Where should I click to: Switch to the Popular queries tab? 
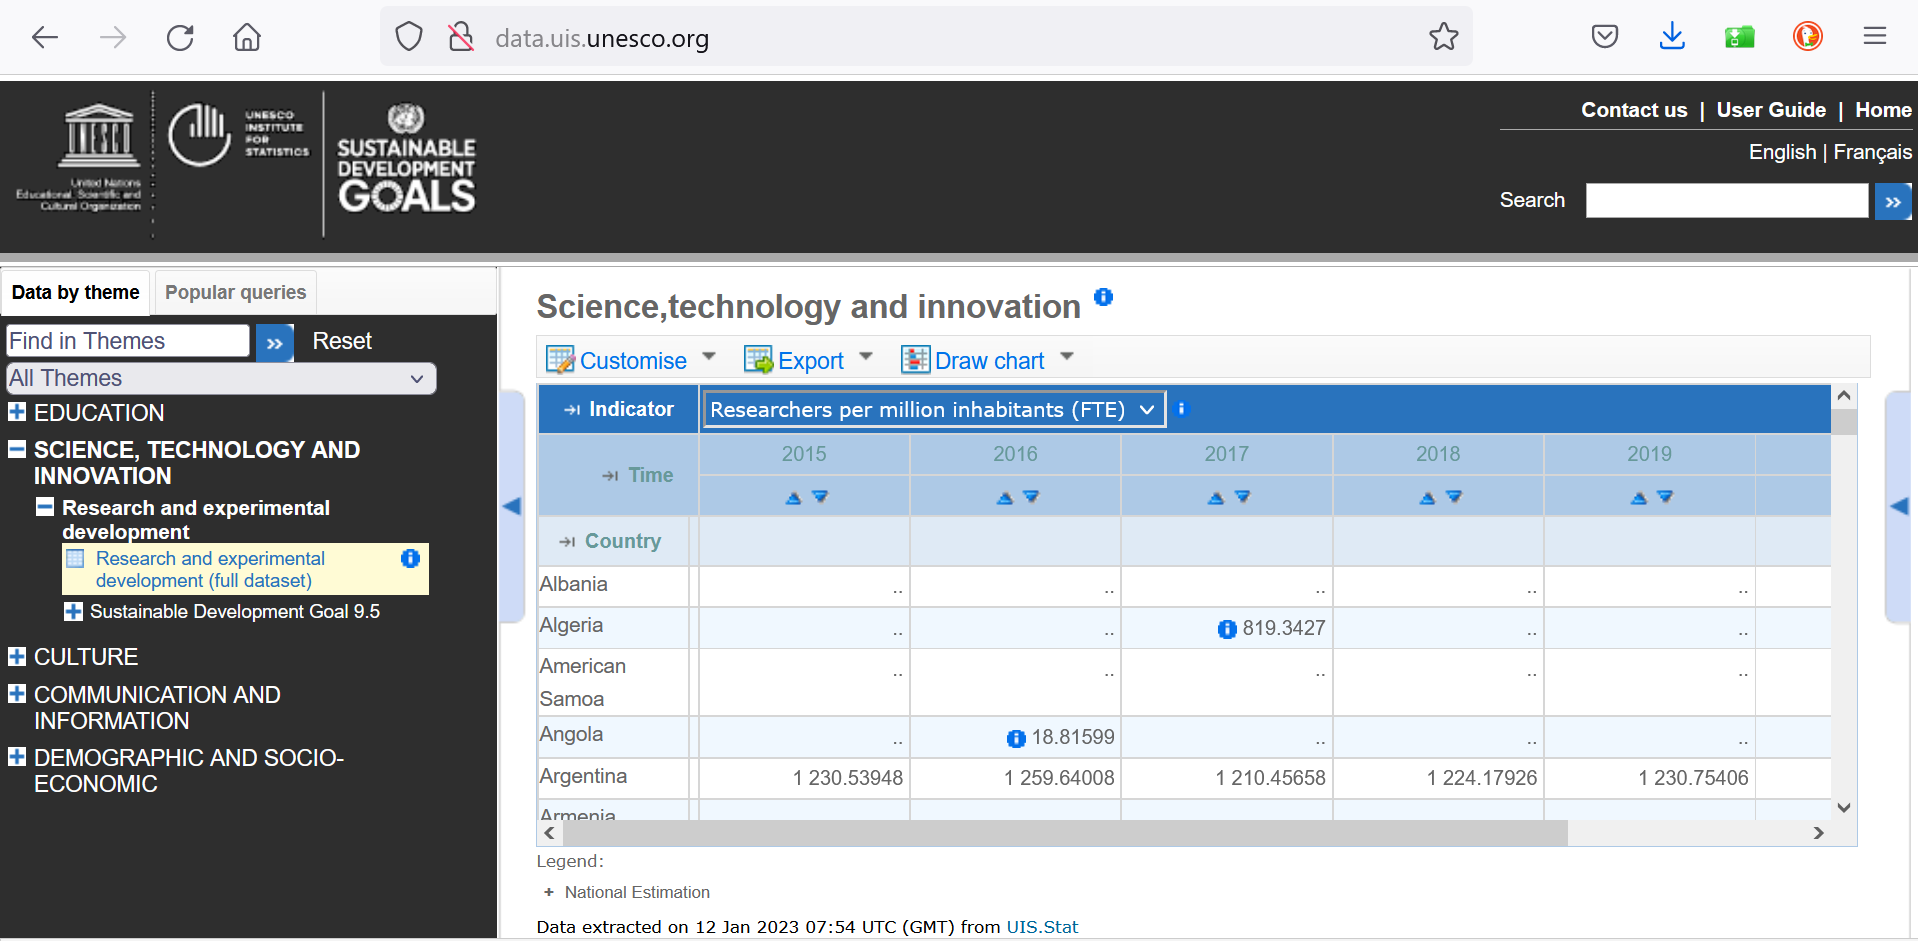click(235, 292)
